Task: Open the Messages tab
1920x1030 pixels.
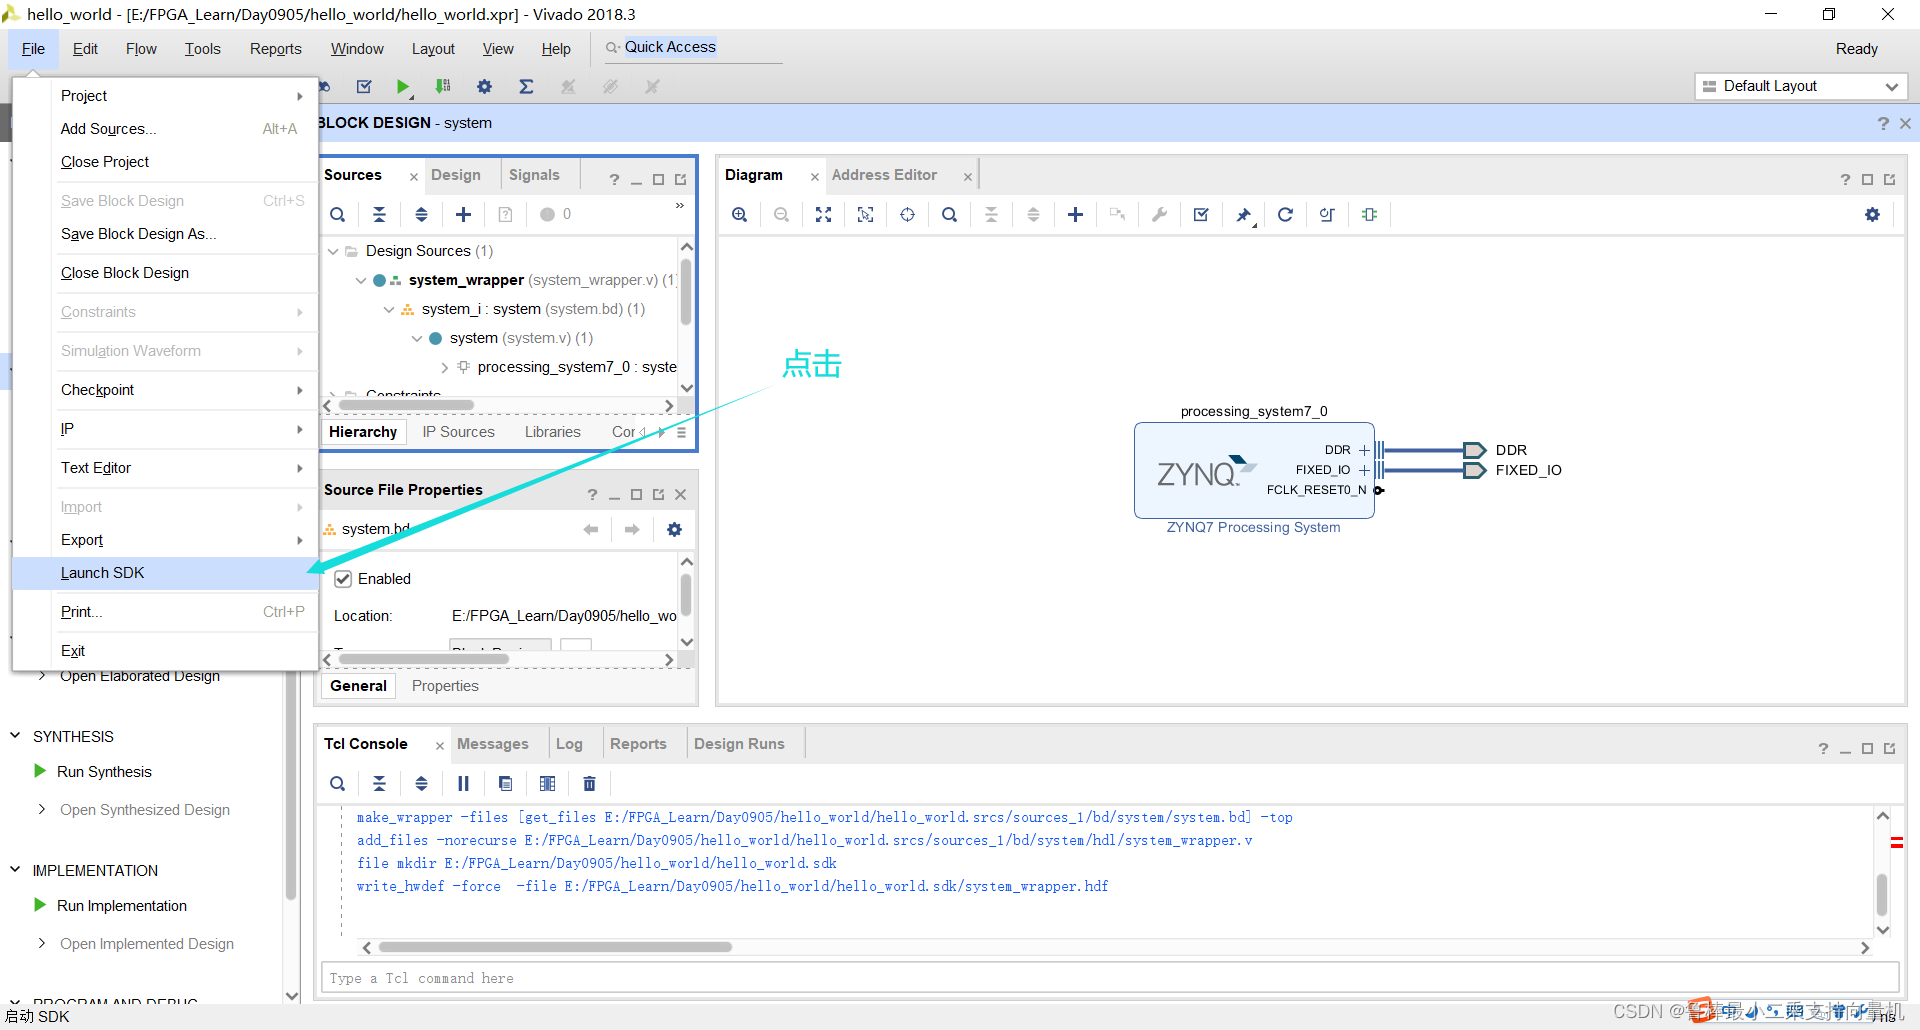Action: [x=492, y=744]
